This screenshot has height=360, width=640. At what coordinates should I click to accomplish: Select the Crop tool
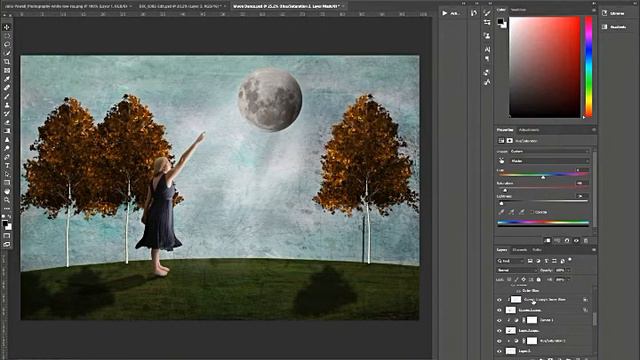point(7,62)
